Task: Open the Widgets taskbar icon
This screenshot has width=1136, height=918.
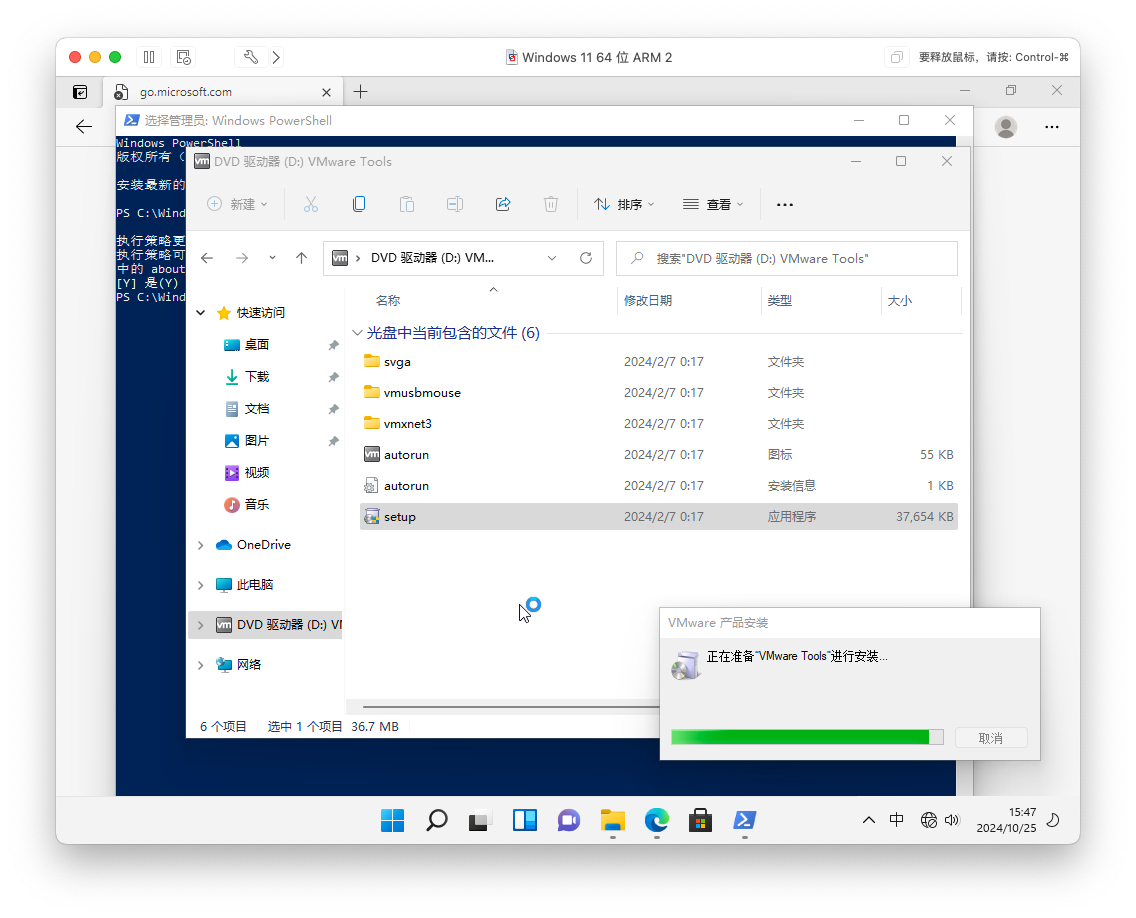Action: 525,820
